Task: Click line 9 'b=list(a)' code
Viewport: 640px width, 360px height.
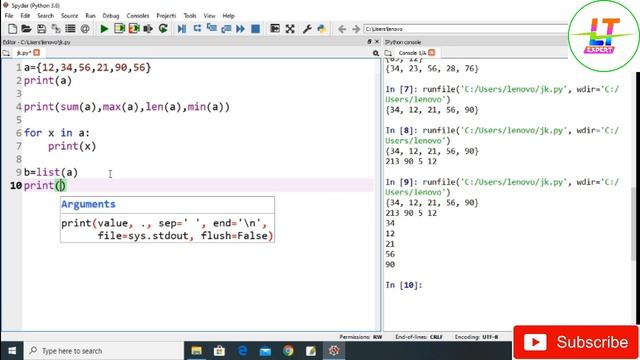Action: pos(51,172)
